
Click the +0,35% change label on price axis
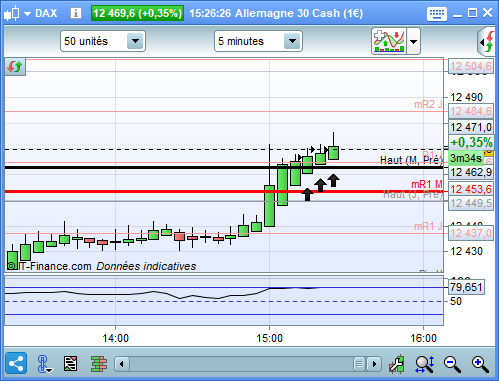pos(471,142)
